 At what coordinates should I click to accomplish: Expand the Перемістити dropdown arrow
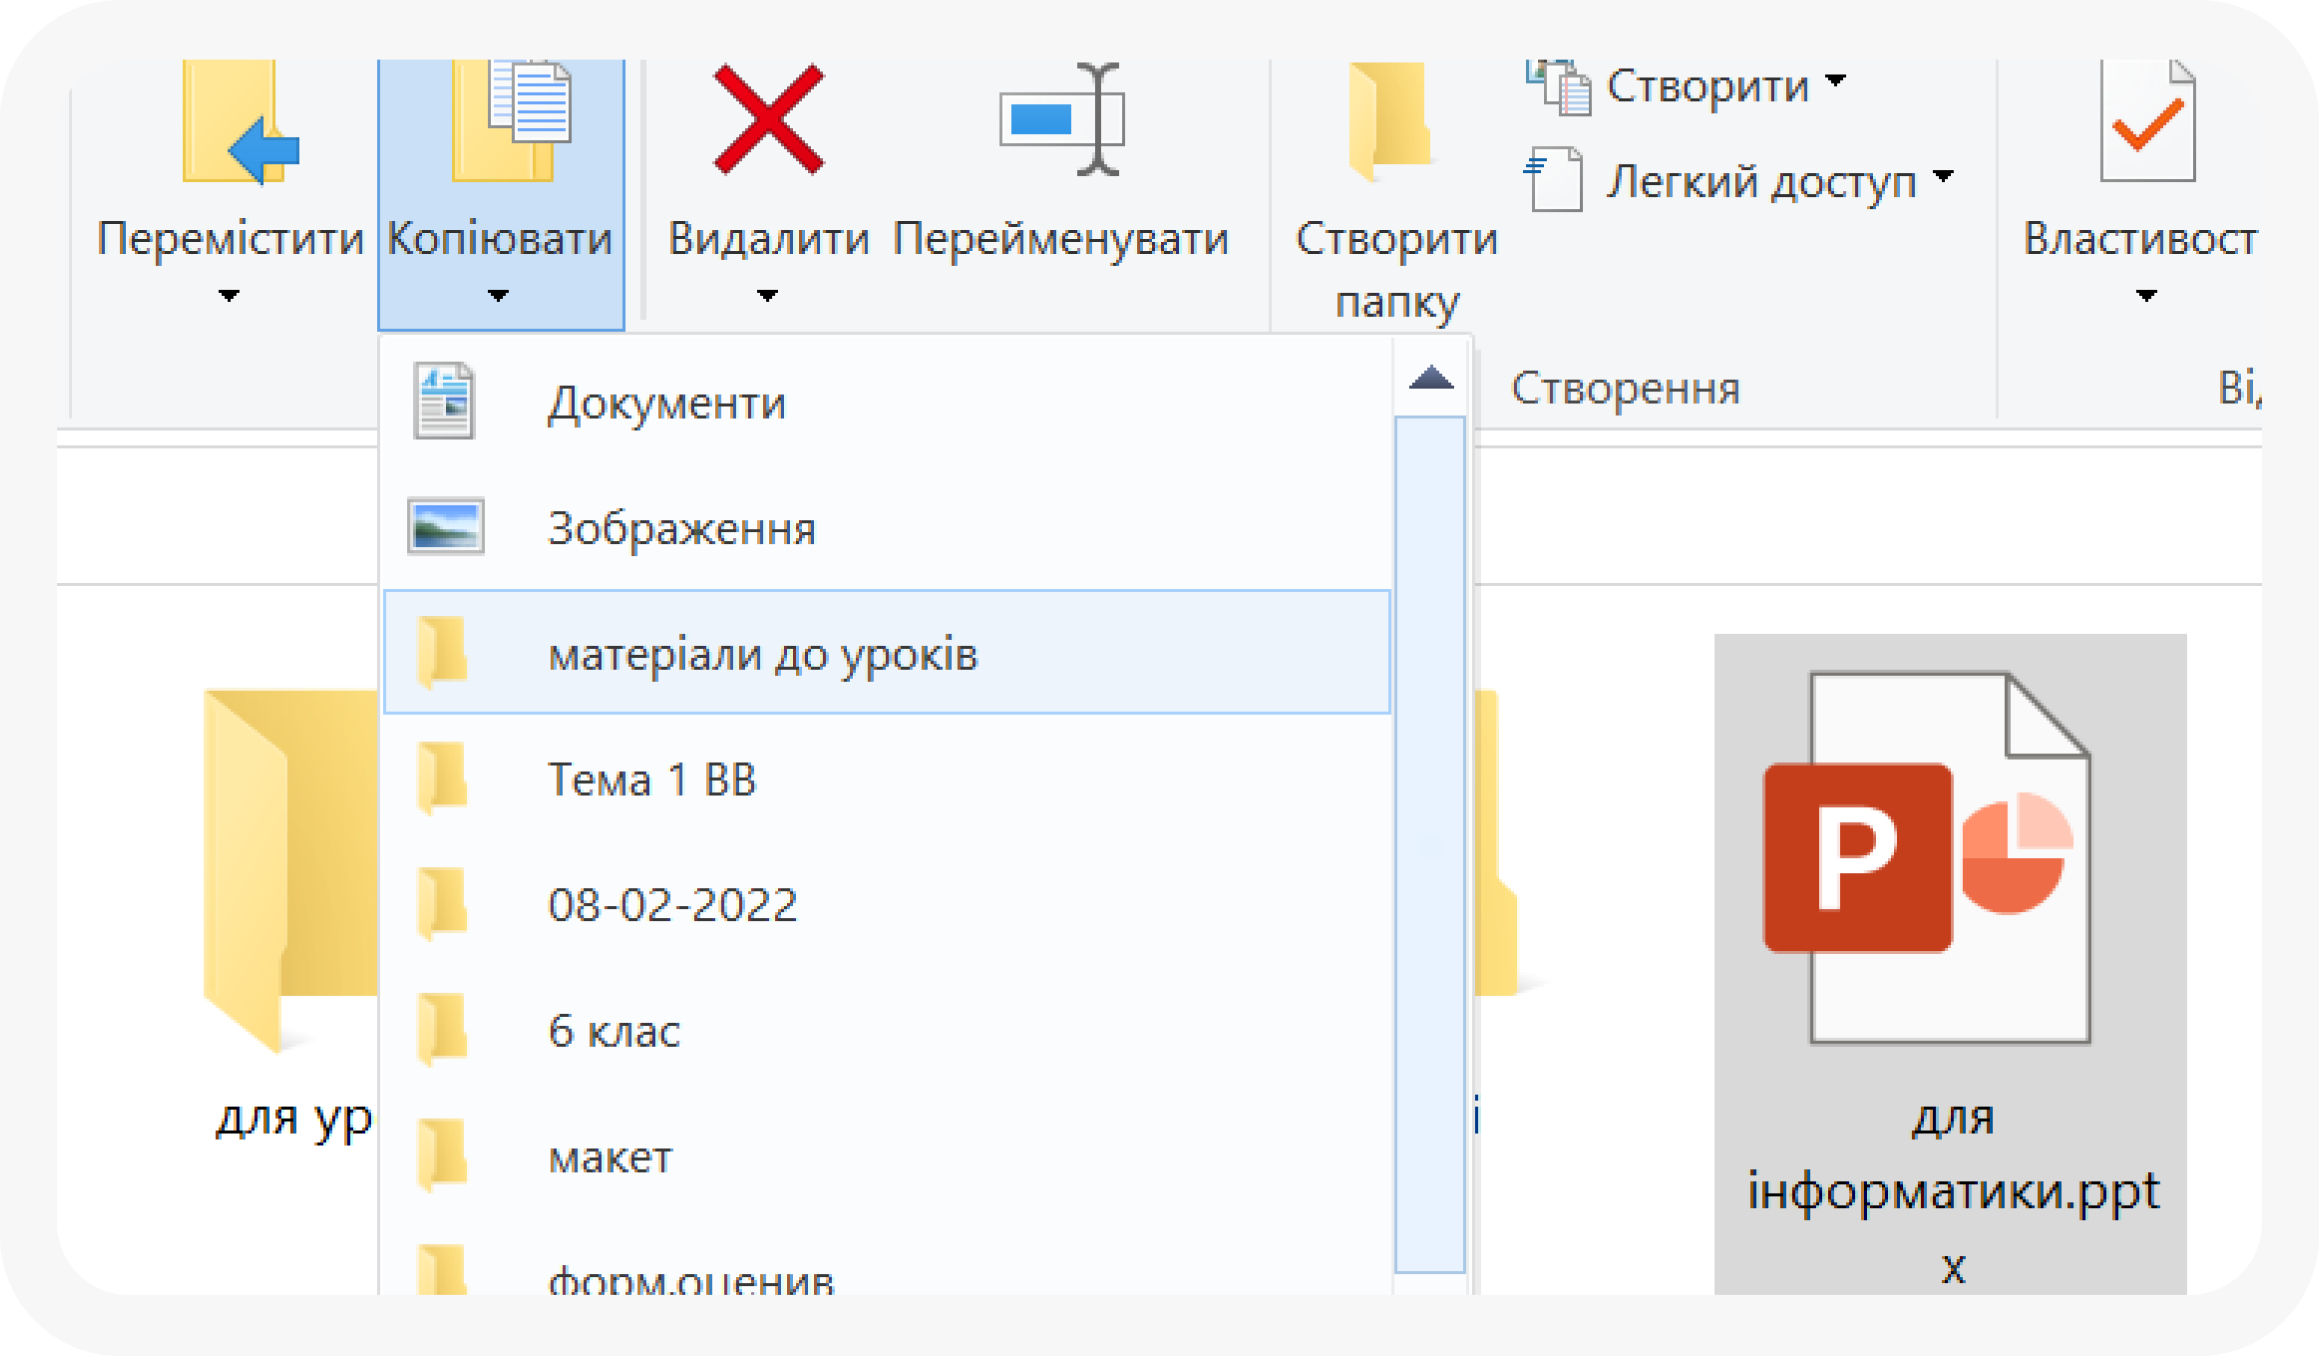pyautogui.click(x=229, y=296)
